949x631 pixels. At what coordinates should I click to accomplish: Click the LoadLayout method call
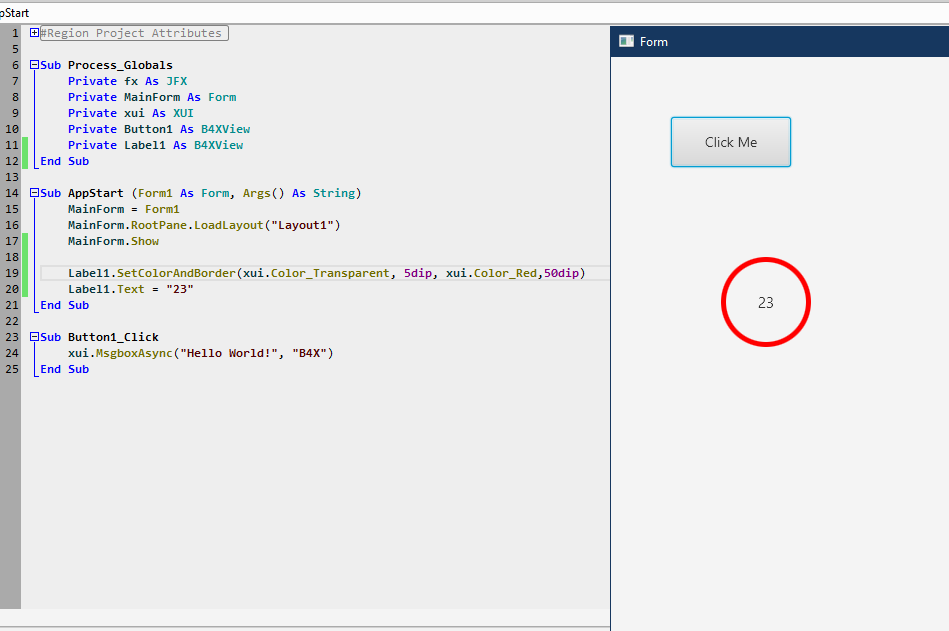tap(229, 225)
